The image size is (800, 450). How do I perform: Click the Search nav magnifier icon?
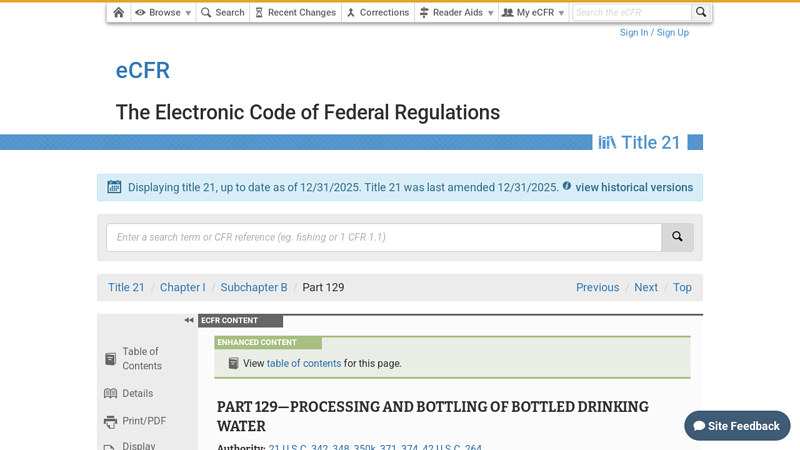(x=206, y=12)
